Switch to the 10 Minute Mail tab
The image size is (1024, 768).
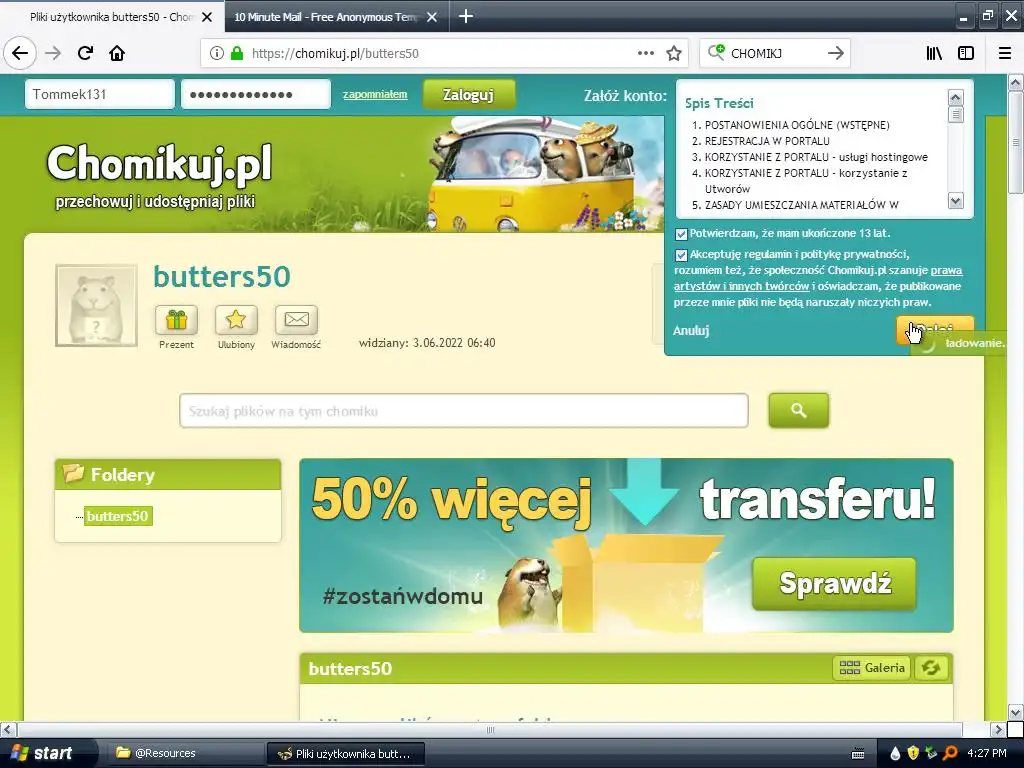click(x=327, y=17)
